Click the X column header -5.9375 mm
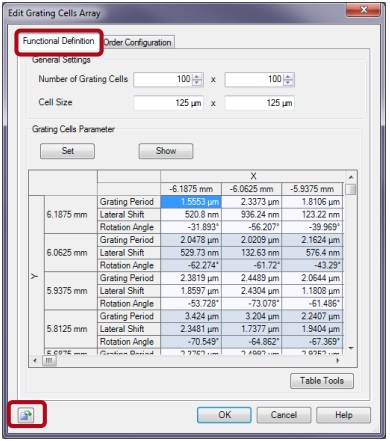Image resolution: width=390 pixels, height=441 pixels. [312, 189]
